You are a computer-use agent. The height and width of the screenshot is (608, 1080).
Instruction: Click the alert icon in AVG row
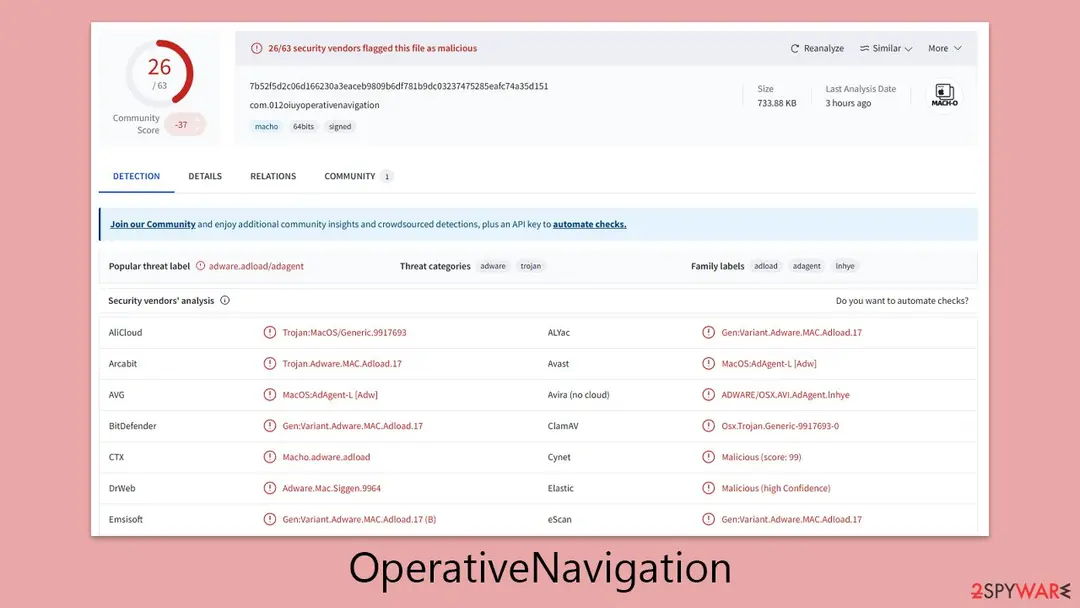pyautogui.click(x=269, y=395)
